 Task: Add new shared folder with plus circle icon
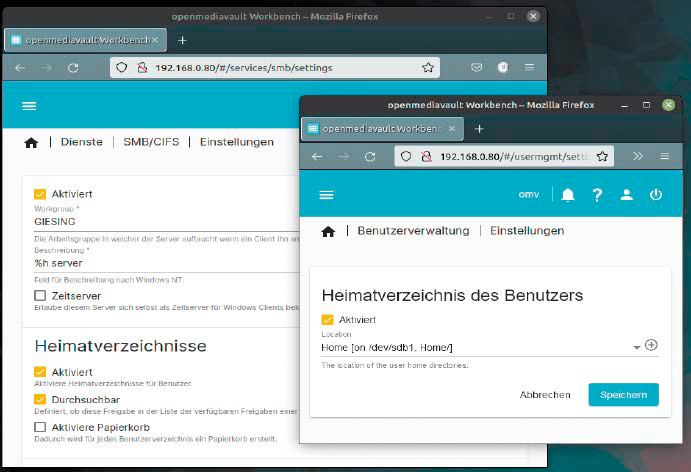pyautogui.click(x=651, y=345)
